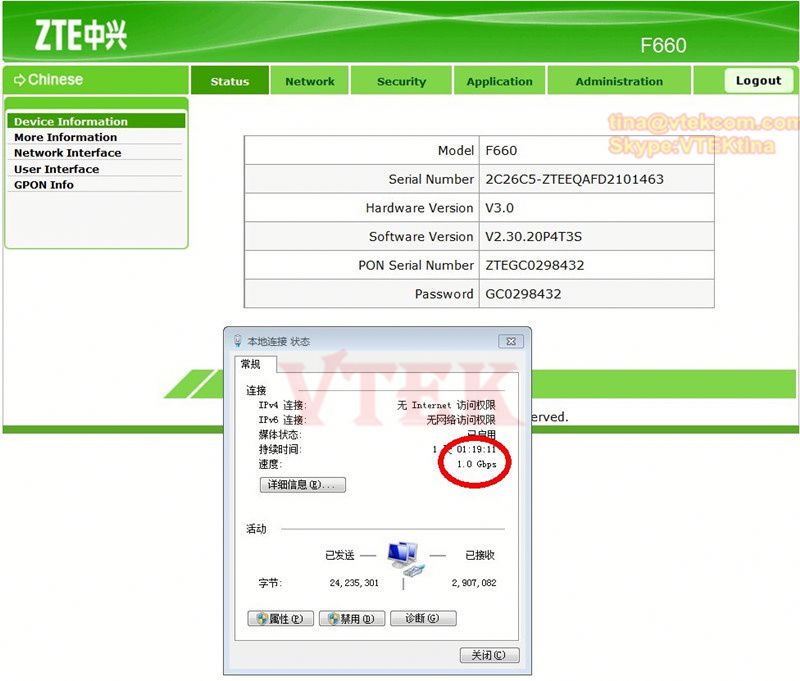Click the 关闭 close button
The height and width of the screenshot is (681, 800).
coord(489,655)
